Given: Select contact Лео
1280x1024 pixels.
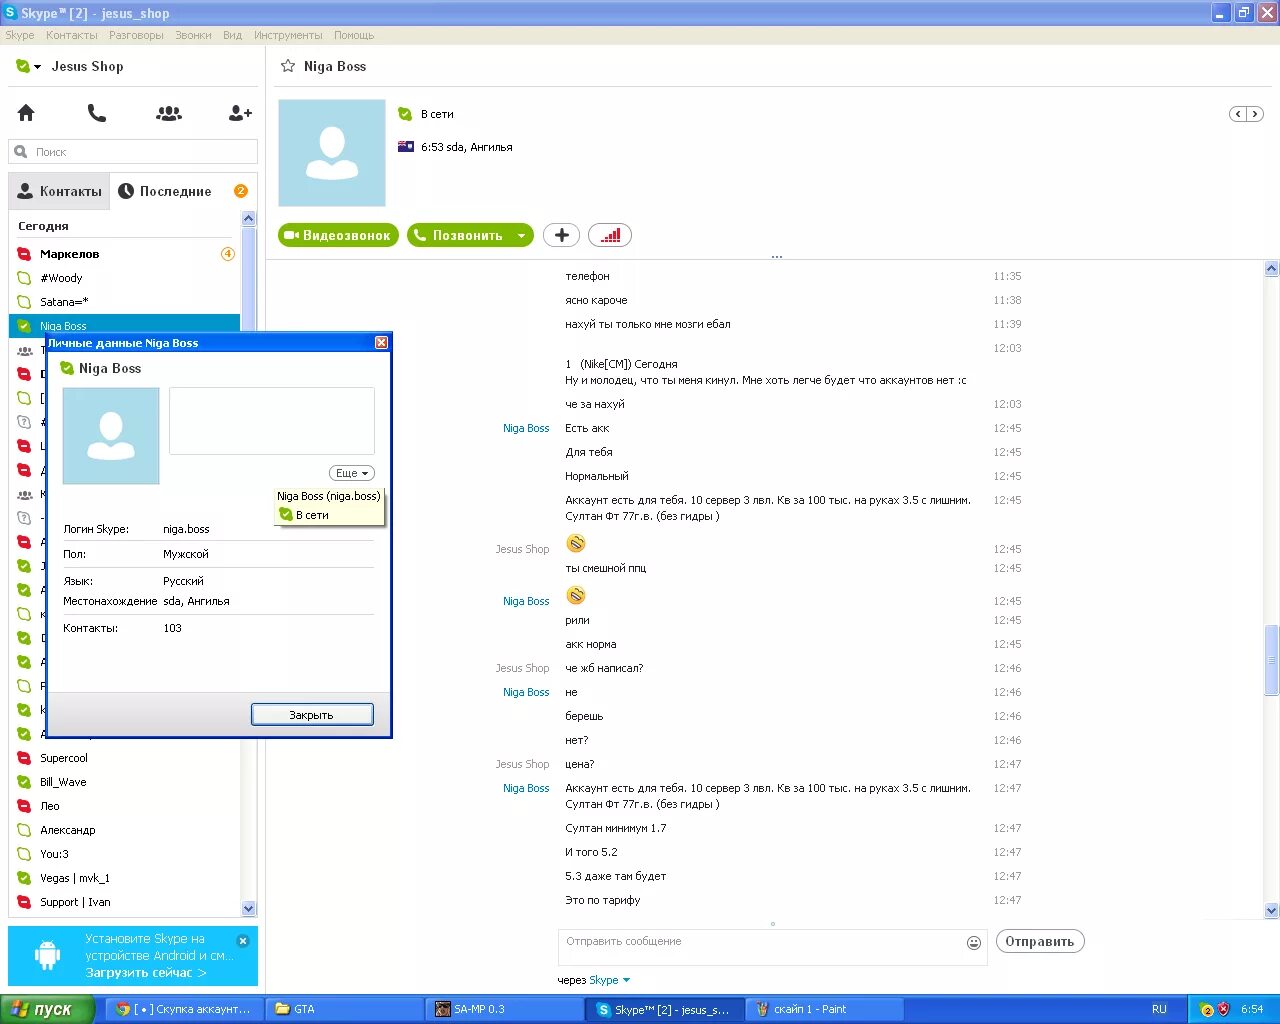Looking at the screenshot, I should (x=125, y=806).
